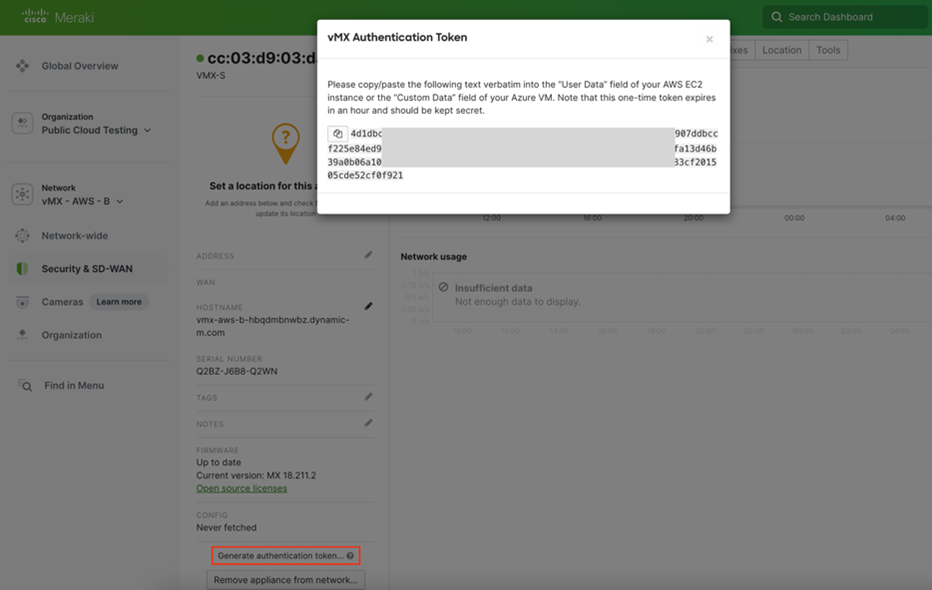The width and height of the screenshot is (932, 590).
Task: Click the Cisco Meraki logo
Action: (57, 17)
